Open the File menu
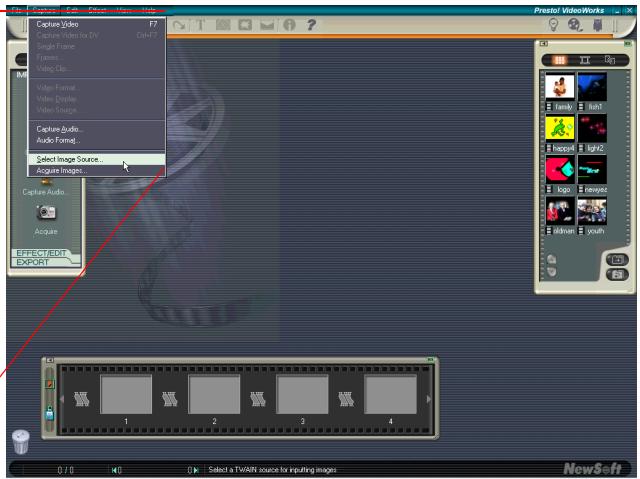The width and height of the screenshot is (640, 479). click(x=16, y=10)
